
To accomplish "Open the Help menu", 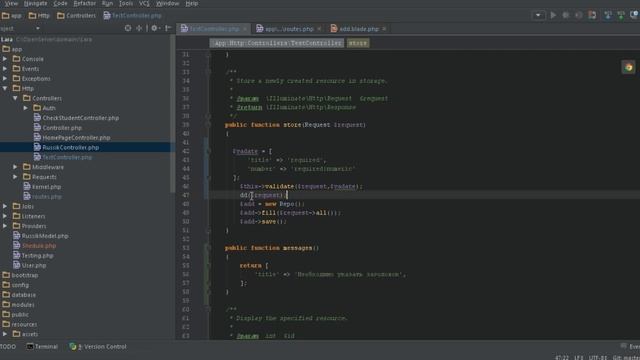I will pos(191,3).
